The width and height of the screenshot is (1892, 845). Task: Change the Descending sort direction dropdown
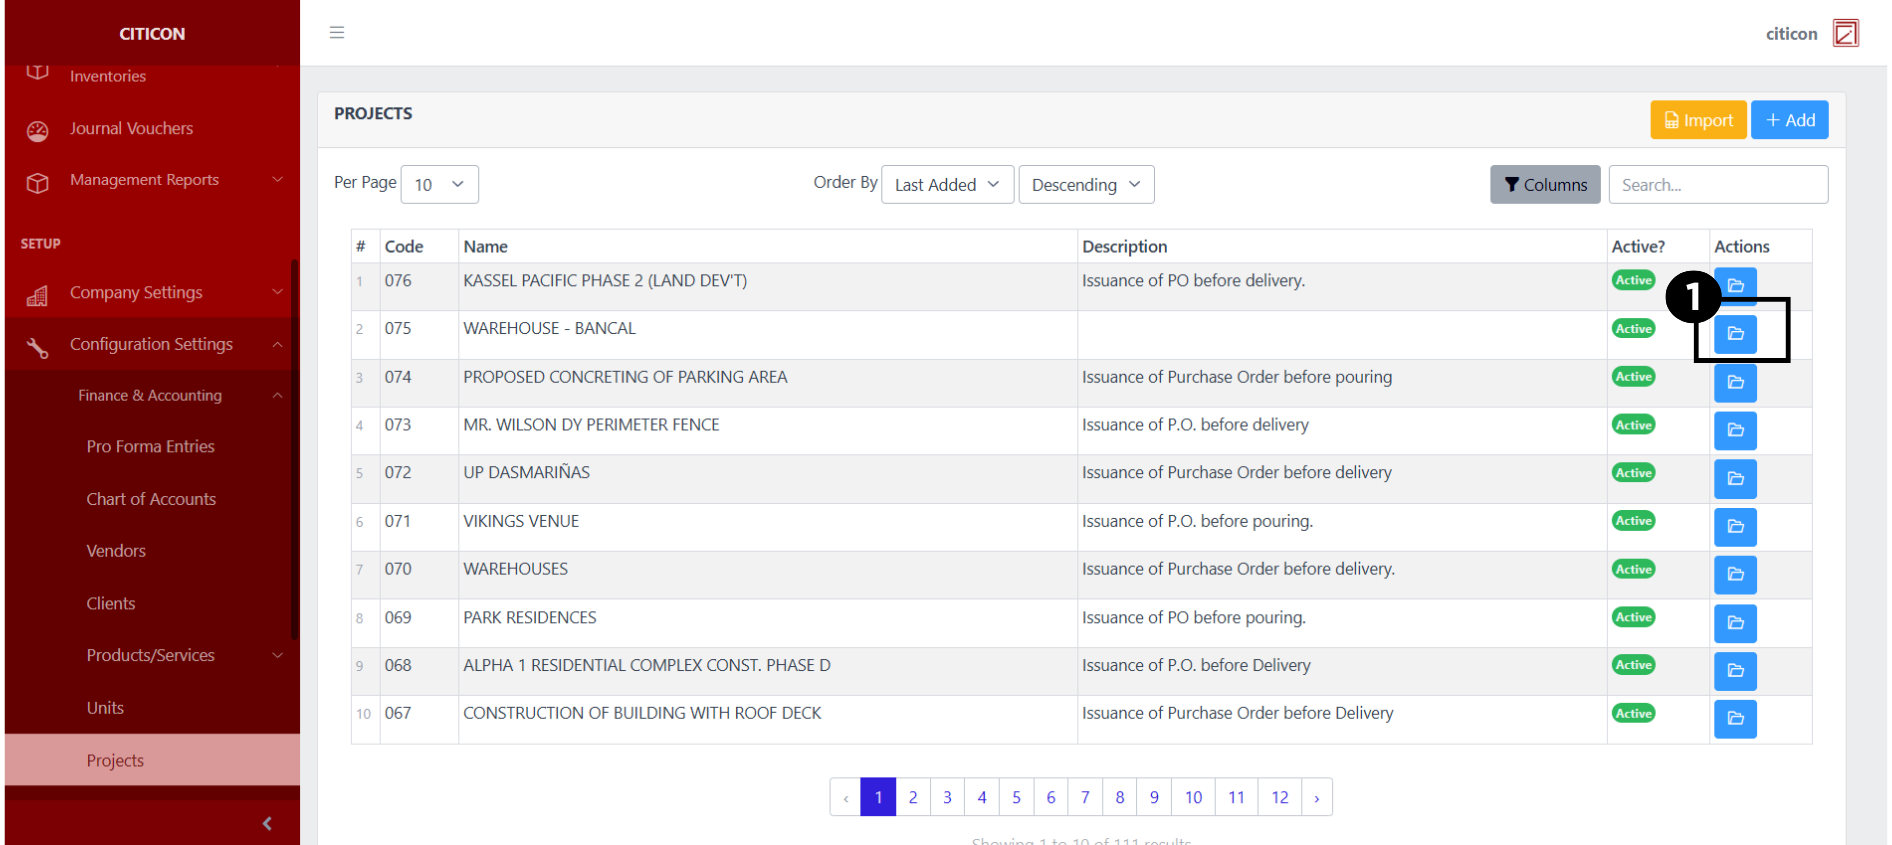pyautogui.click(x=1086, y=185)
